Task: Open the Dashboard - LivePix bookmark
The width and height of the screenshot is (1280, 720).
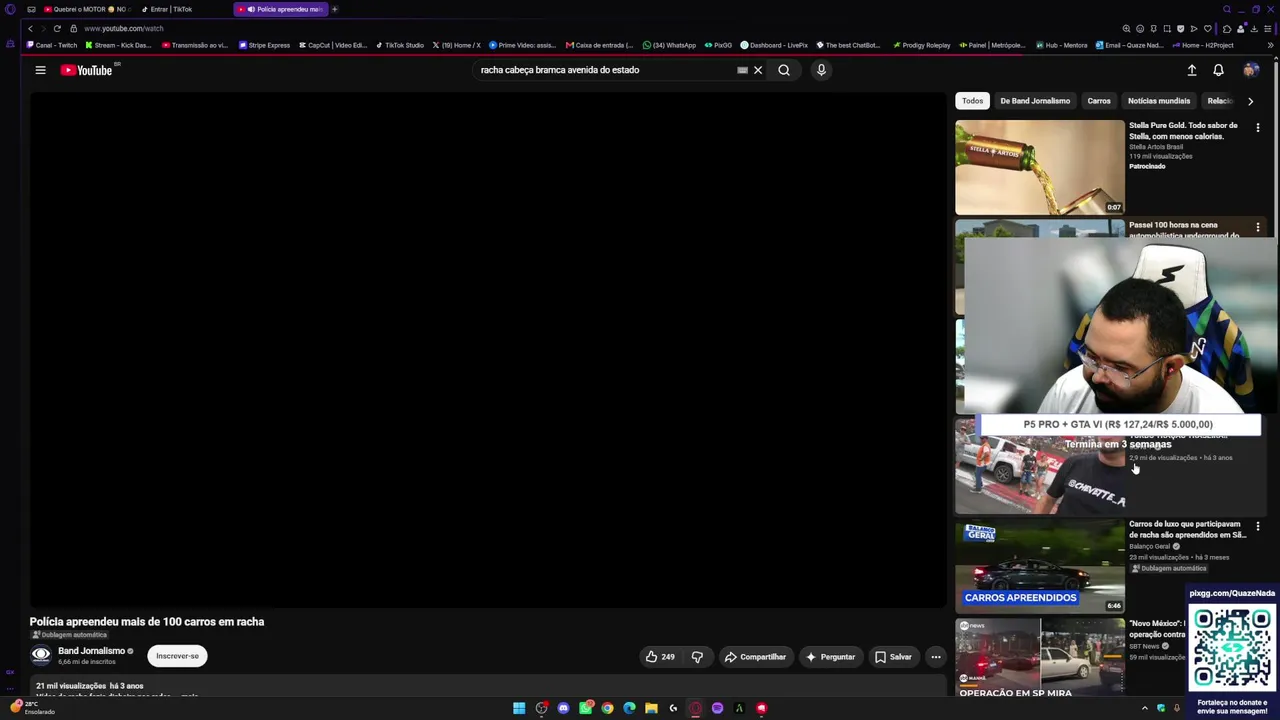Action: pyautogui.click(x=774, y=45)
